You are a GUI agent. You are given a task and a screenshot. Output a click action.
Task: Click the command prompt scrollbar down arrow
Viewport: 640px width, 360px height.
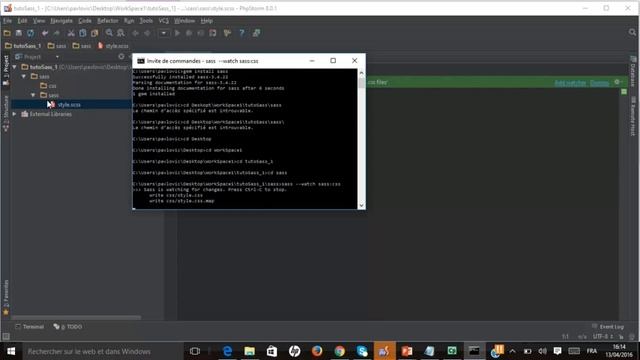(x=361, y=205)
